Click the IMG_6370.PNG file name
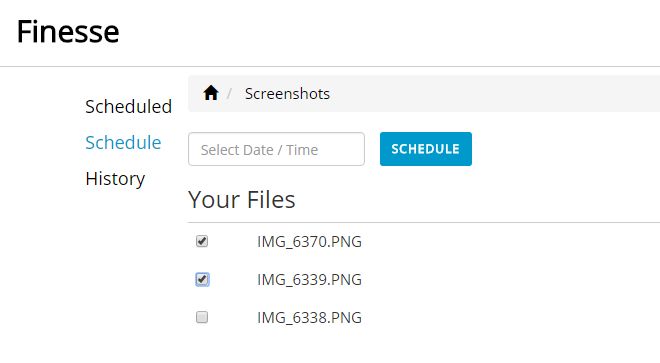 (x=309, y=242)
